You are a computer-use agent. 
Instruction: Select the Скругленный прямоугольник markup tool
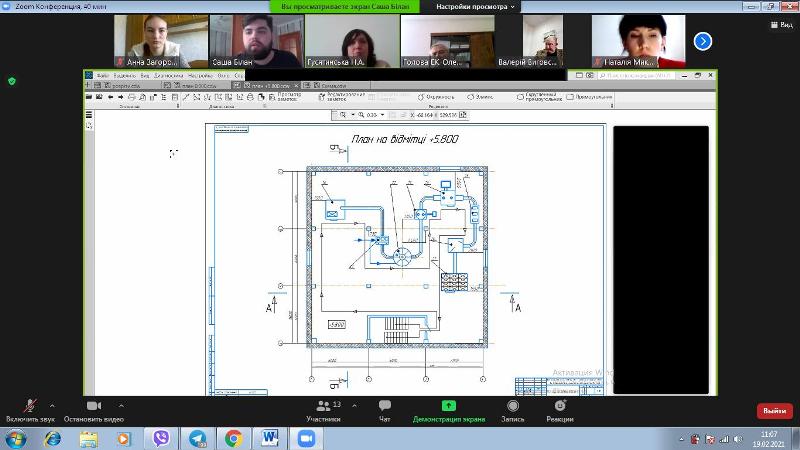pos(539,97)
